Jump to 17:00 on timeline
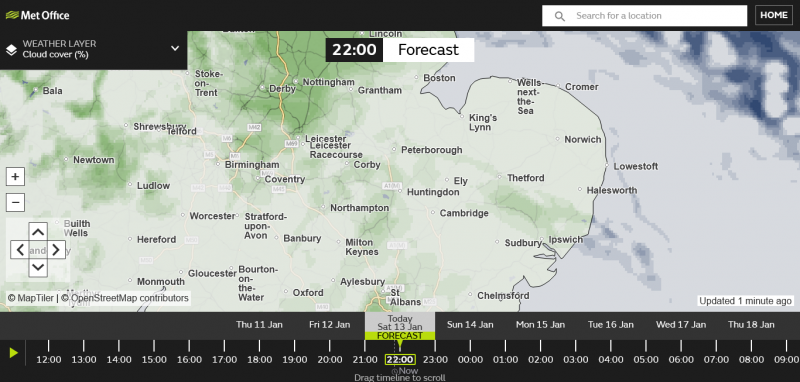Viewport: 800px width, 382px height. (x=224, y=360)
